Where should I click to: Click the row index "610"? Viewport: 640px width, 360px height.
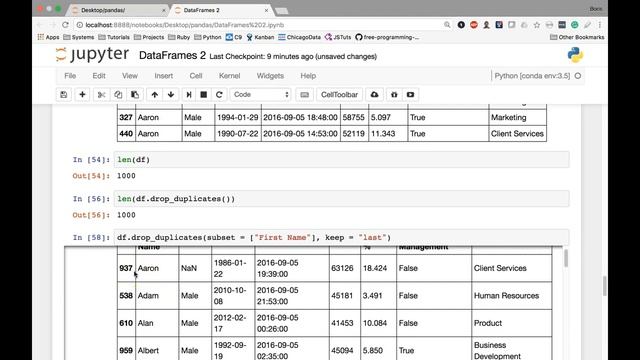tap(126, 323)
